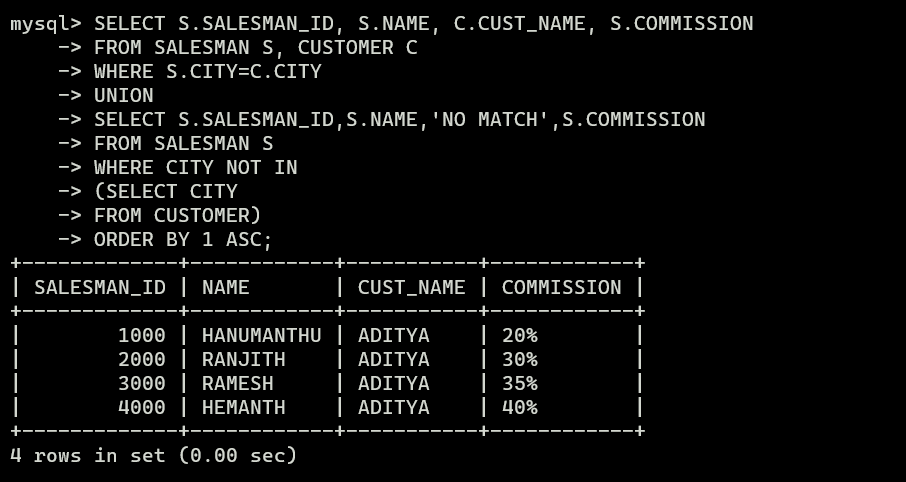Image resolution: width=906 pixels, height=482 pixels.
Task: Click the mysql> prompt text
Action: click(46, 24)
